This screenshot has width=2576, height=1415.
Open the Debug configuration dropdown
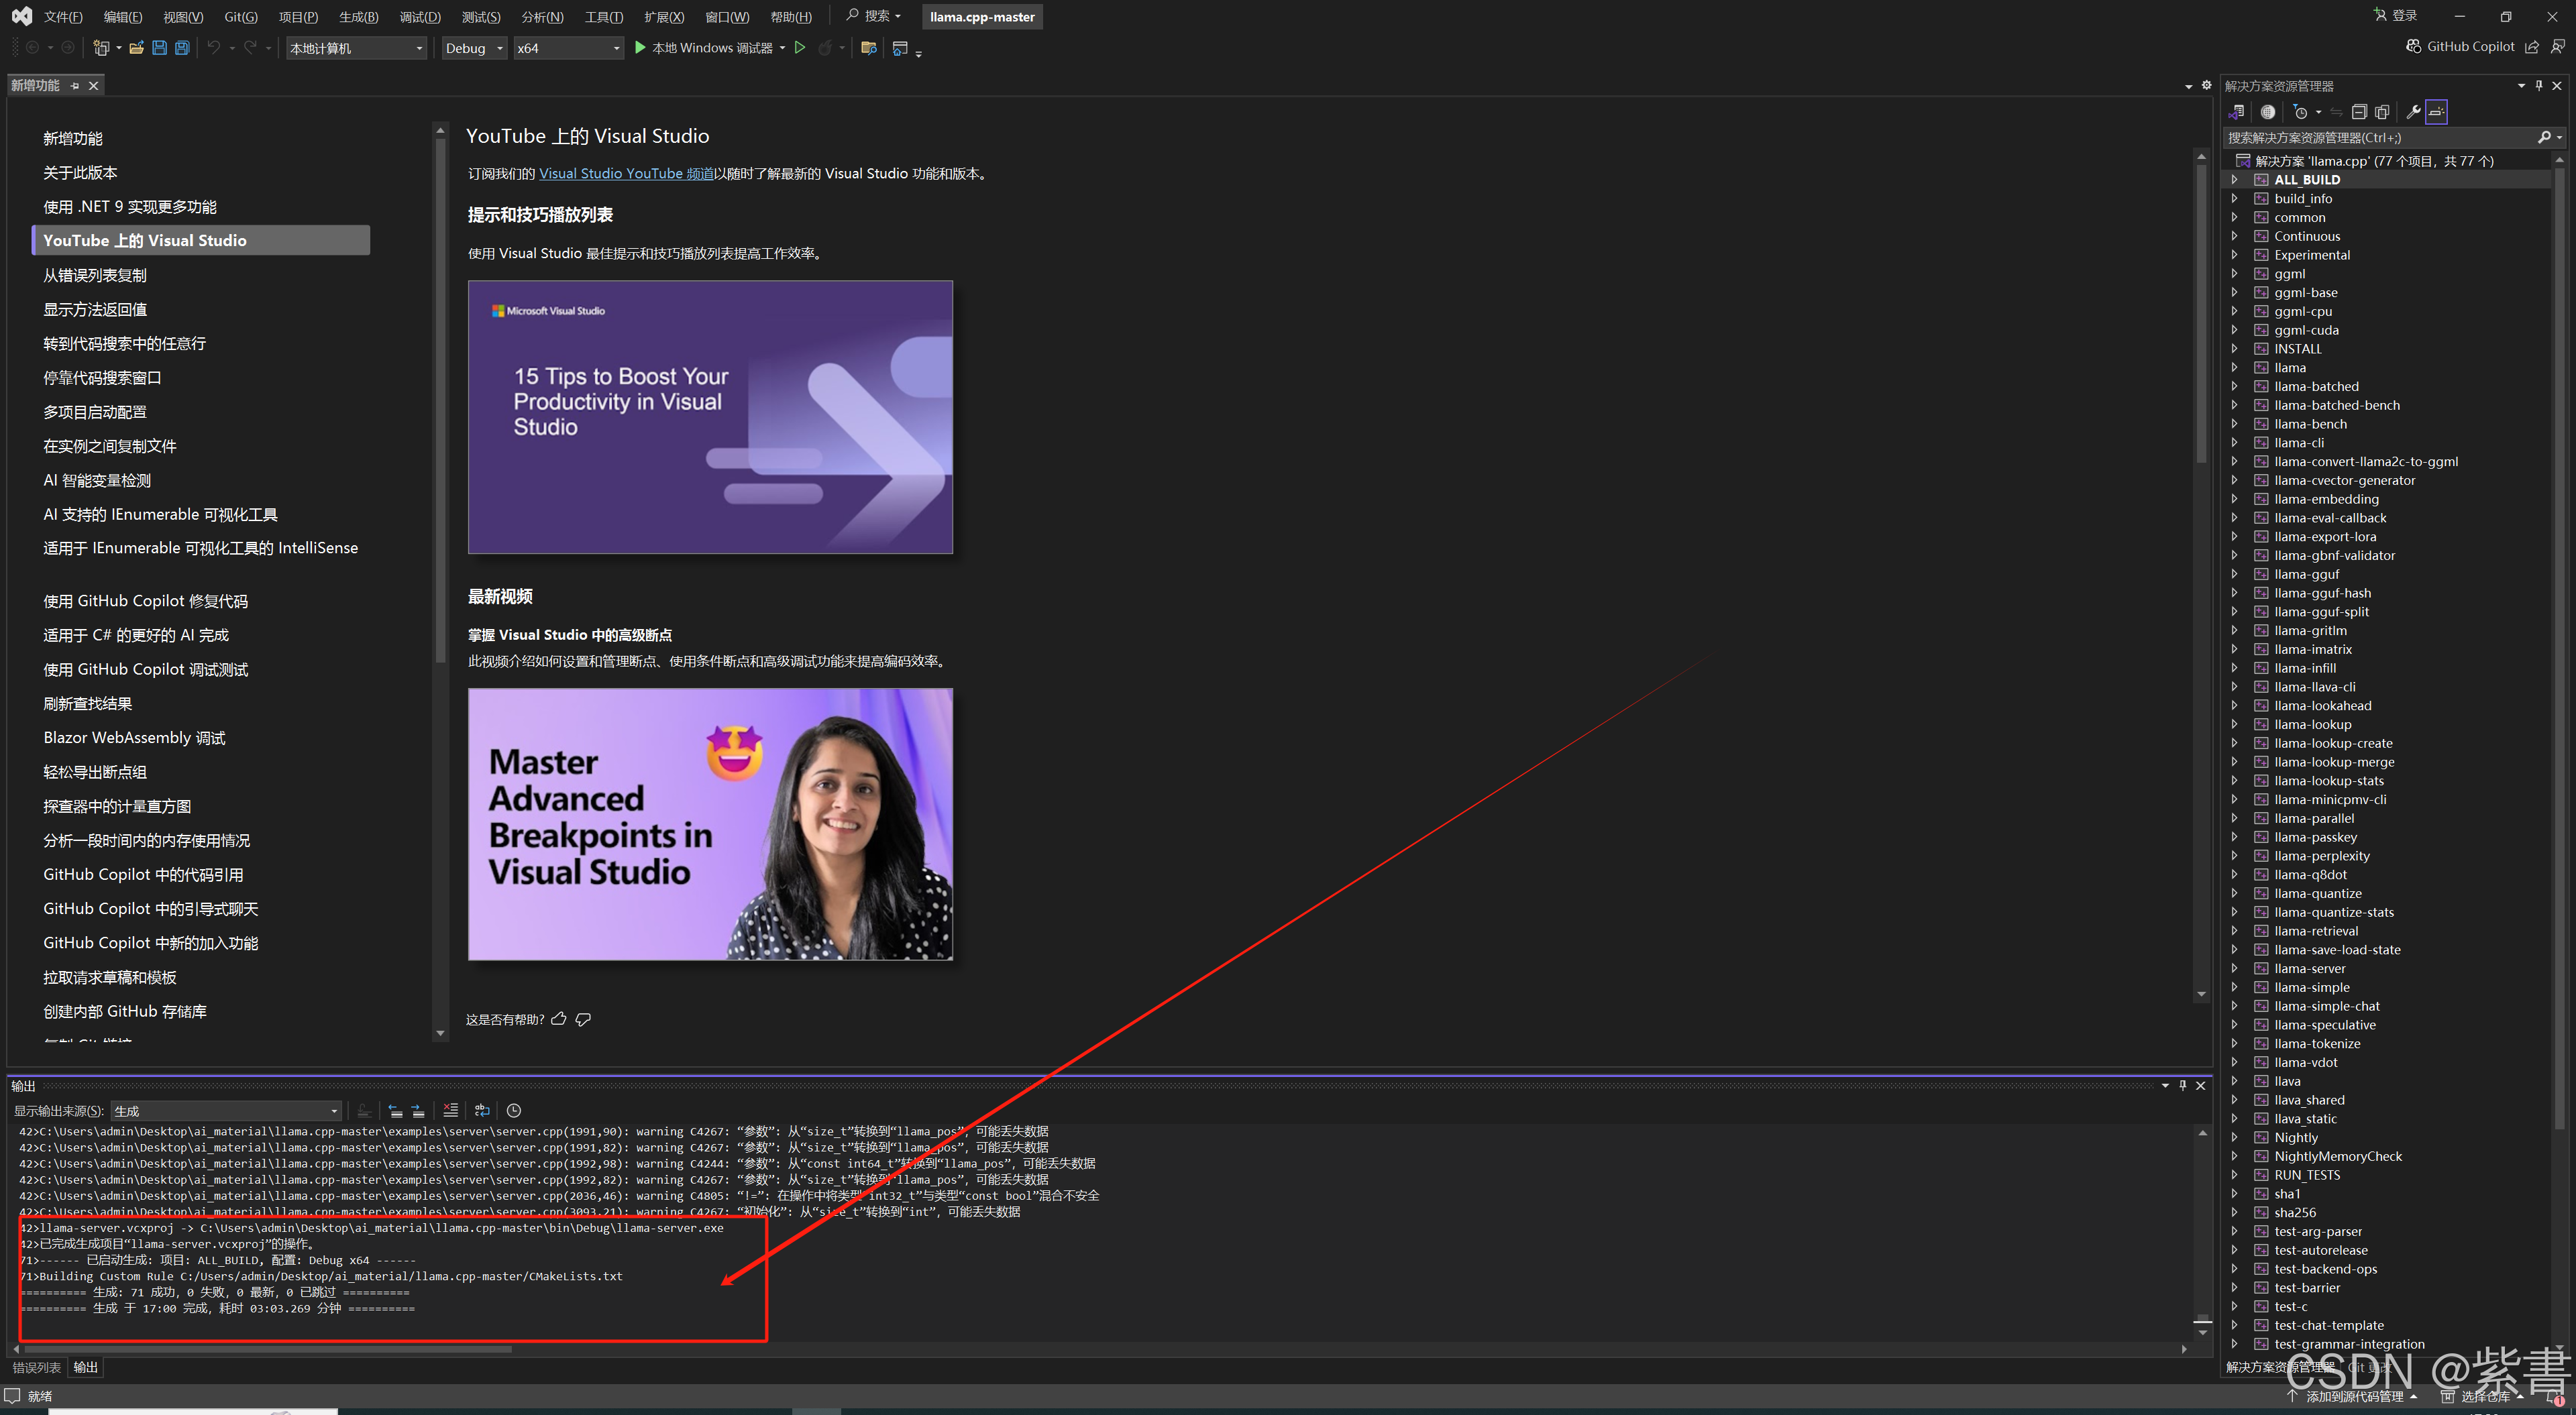point(474,48)
